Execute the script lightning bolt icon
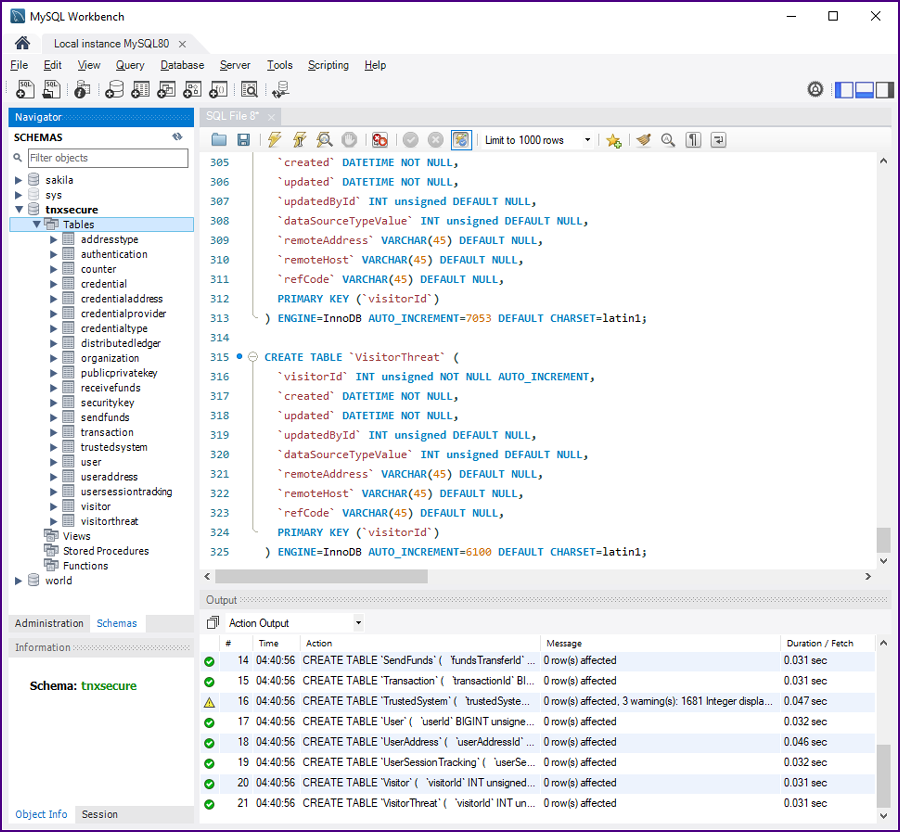 coord(274,139)
